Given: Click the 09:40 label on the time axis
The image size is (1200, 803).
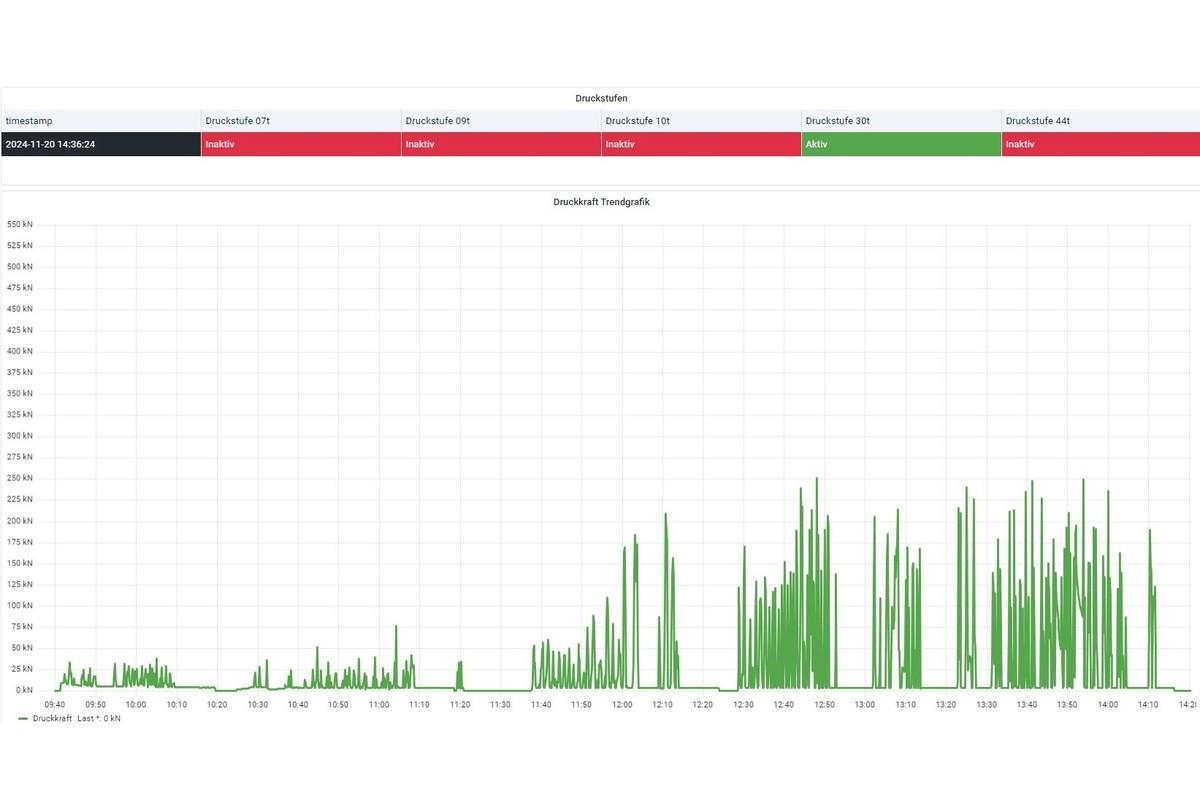Looking at the screenshot, I should click(x=55, y=705).
